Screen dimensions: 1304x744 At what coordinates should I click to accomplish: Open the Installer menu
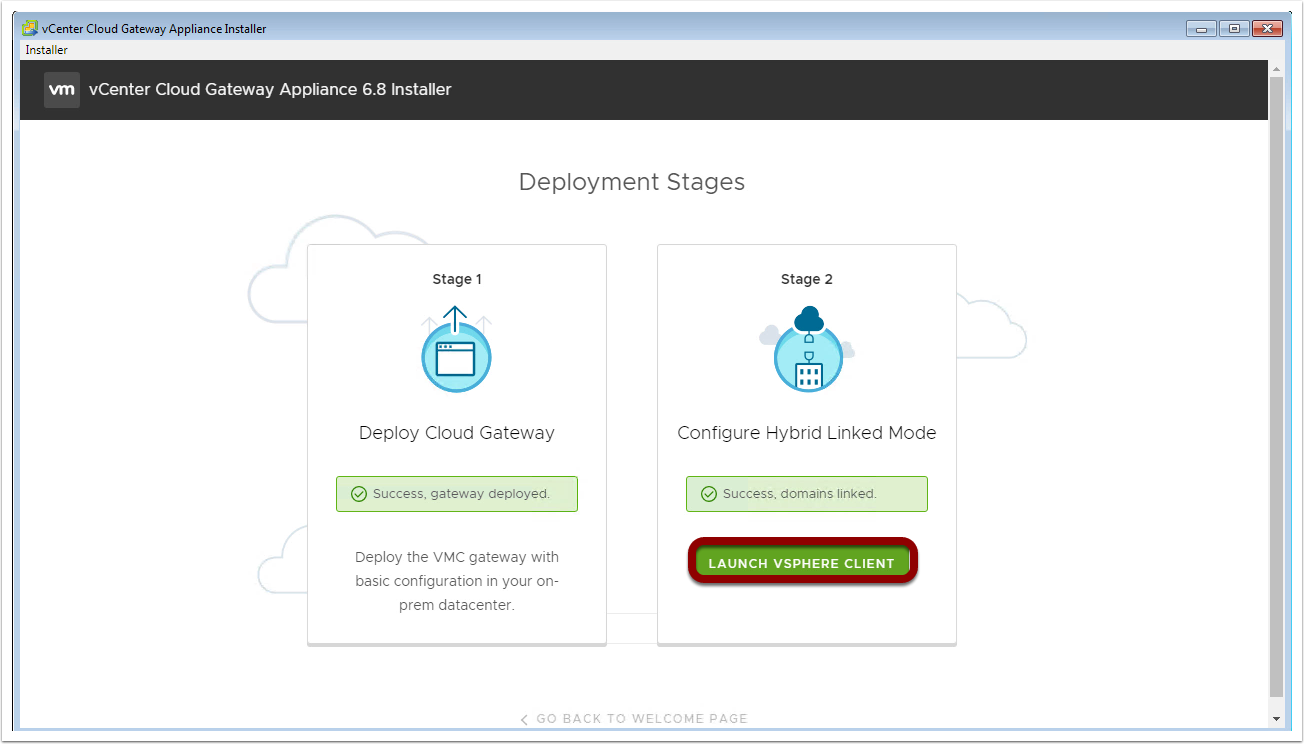[47, 50]
